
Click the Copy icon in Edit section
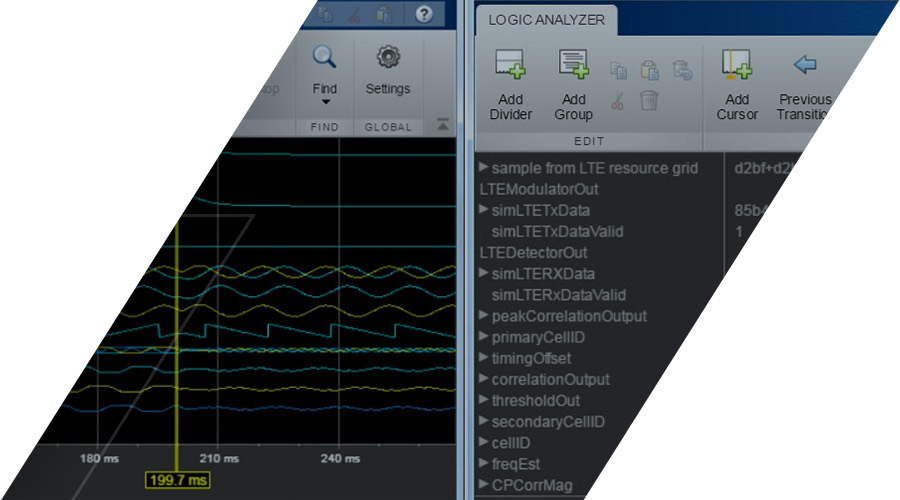click(x=618, y=70)
